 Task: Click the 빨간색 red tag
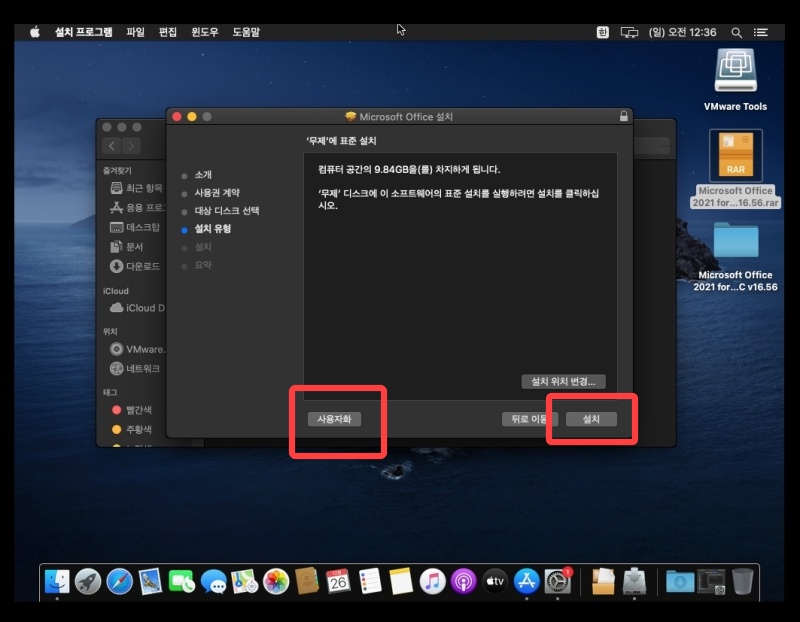tap(132, 410)
